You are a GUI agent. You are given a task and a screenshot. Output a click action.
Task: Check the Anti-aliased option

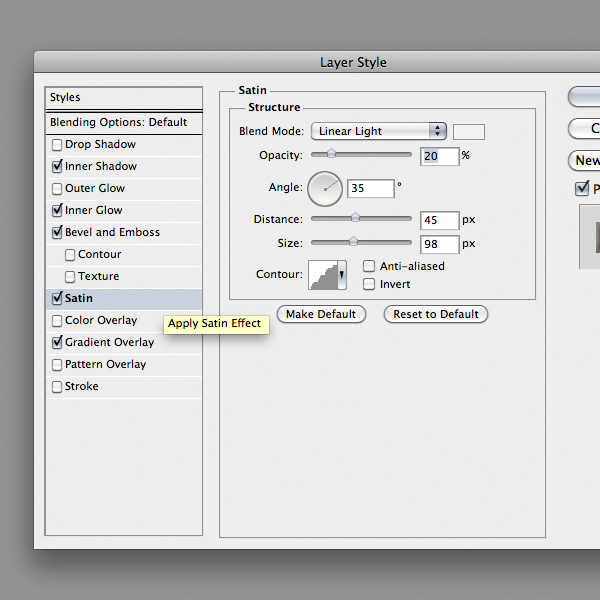369,266
